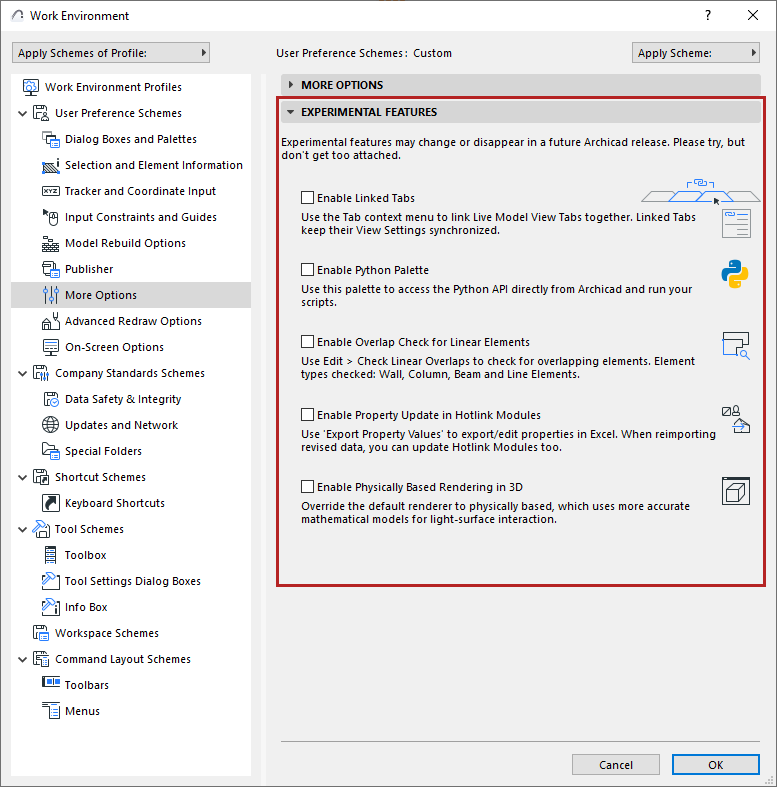Click the On-Screen Options icon
Image resolution: width=777 pixels, height=787 pixels.
(51, 347)
